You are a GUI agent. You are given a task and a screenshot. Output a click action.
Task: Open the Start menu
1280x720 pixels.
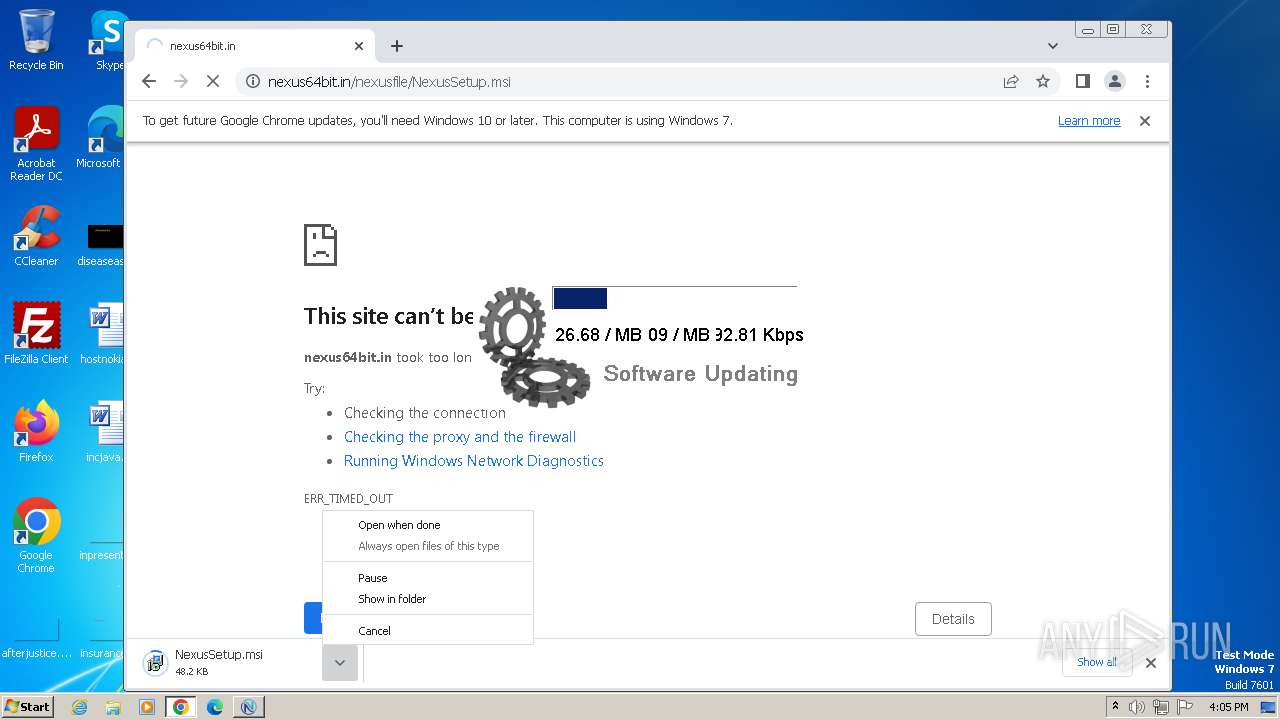pyautogui.click(x=28, y=706)
